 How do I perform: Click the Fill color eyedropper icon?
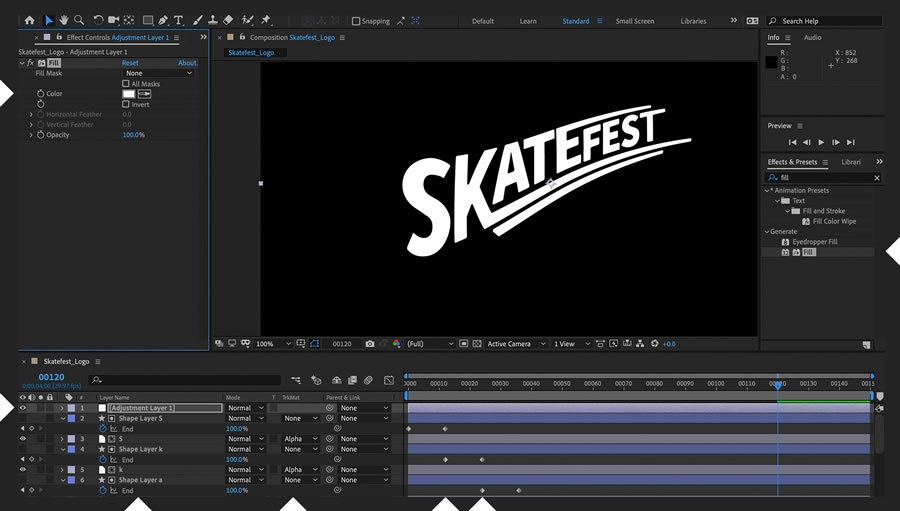144,94
